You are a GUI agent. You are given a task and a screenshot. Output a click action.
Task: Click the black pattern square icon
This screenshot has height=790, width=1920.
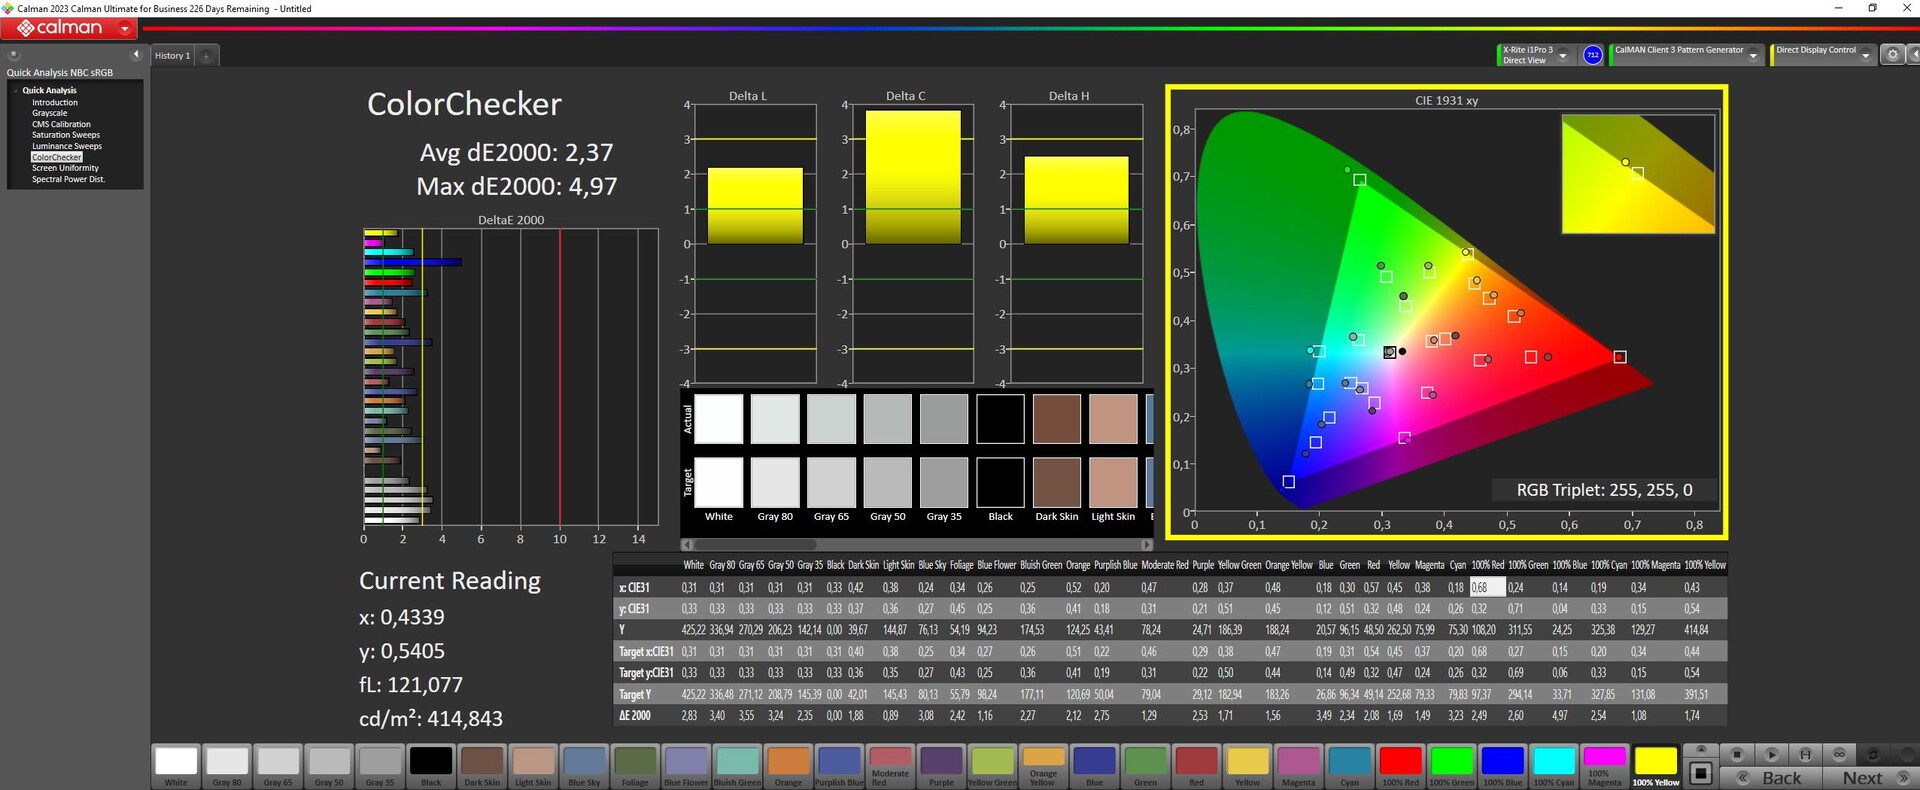(x=1700, y=773)
